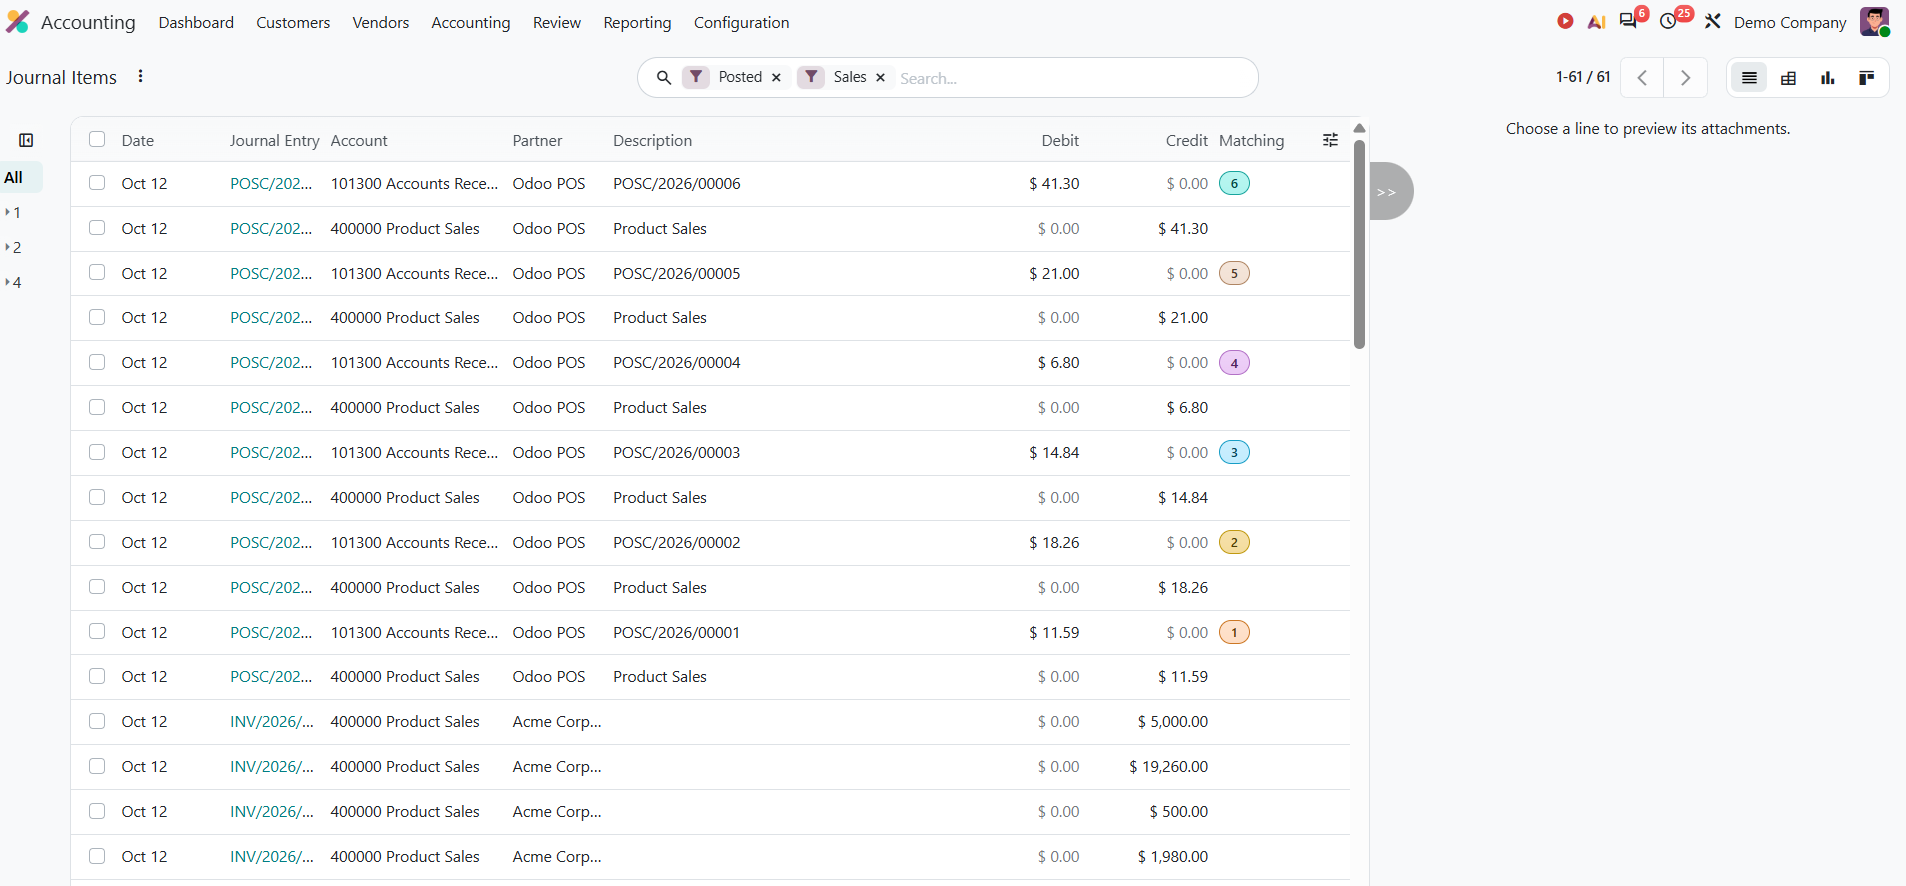Open the debug tools wrench icon
The height and width of the screenshot is (886, 1906).
pyautogui.click(x=1713, y=21)
